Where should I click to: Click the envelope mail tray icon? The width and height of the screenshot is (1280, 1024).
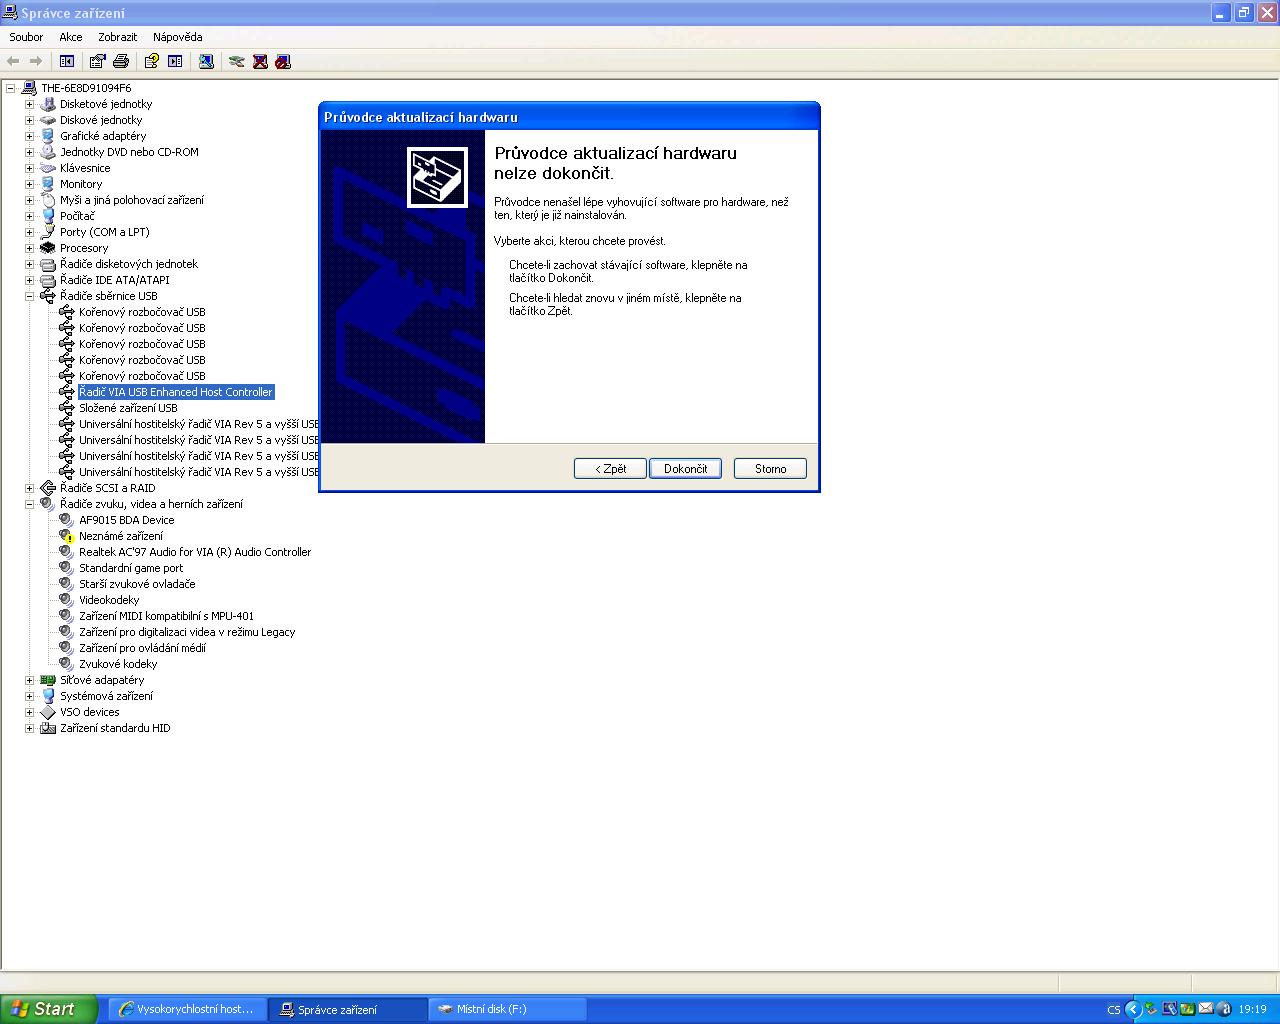pyautogui.click(x=1205, y=1009)
